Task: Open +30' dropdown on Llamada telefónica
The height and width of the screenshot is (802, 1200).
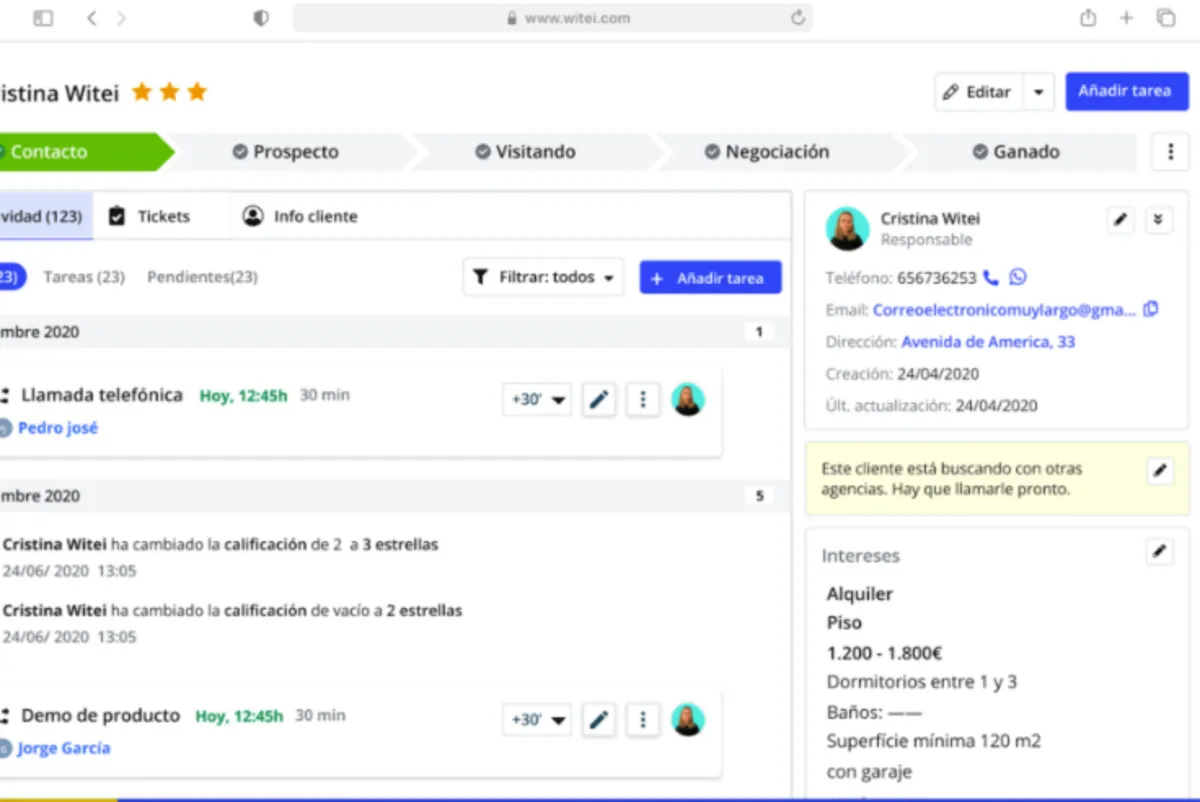Action: [x=538, y=400]
